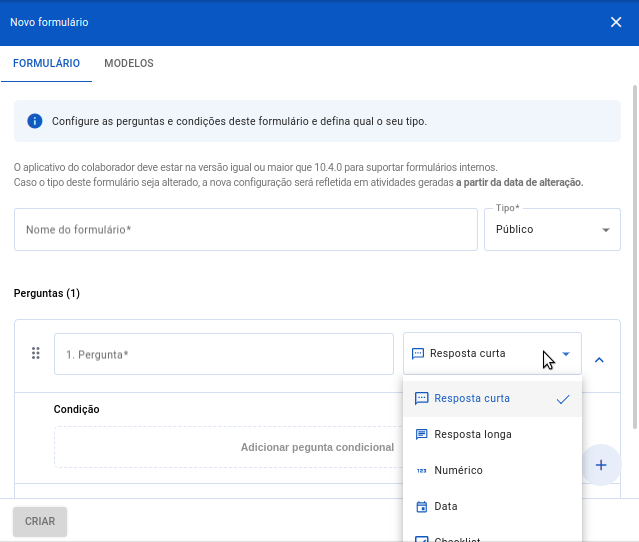The width and height of the screenshot is (639, 542).
Task: Pick the Numérico answer type
Action: (x=458, y=471)
